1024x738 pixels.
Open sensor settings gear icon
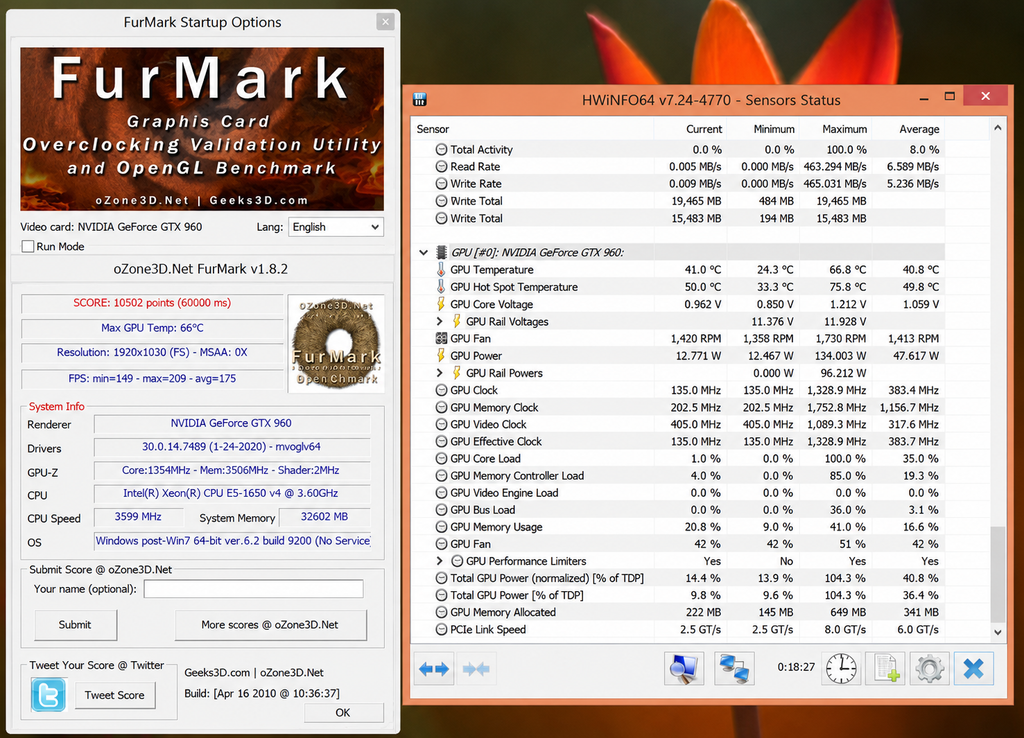pyautogui.click(x=929, y=669)
